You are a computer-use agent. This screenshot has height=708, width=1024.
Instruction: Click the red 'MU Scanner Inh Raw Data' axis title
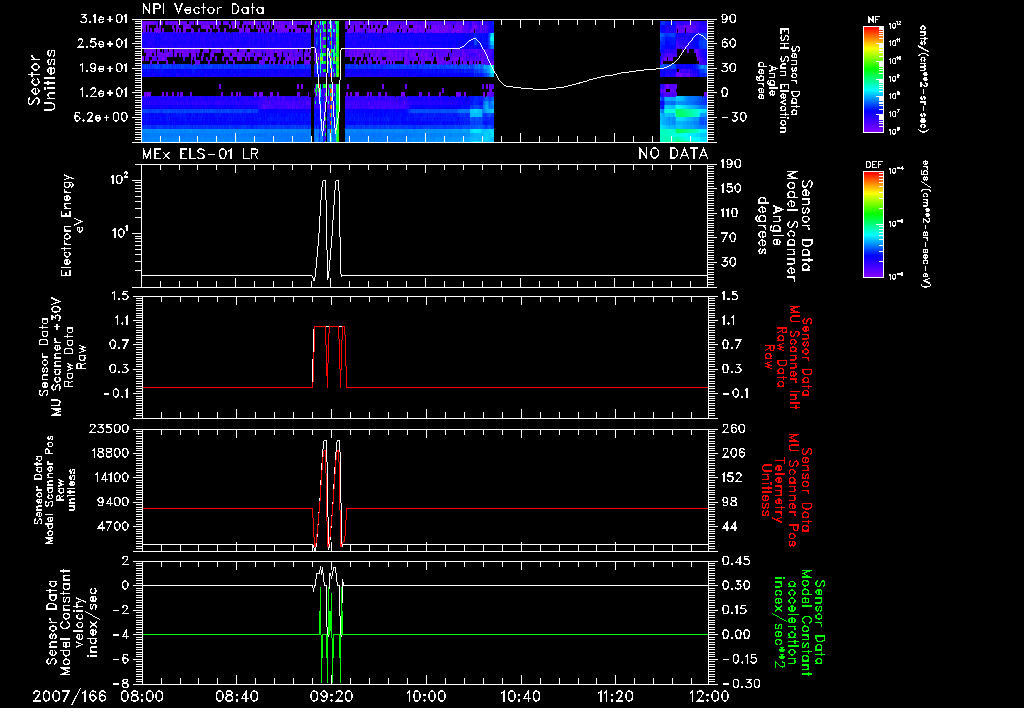coord(788,357)
